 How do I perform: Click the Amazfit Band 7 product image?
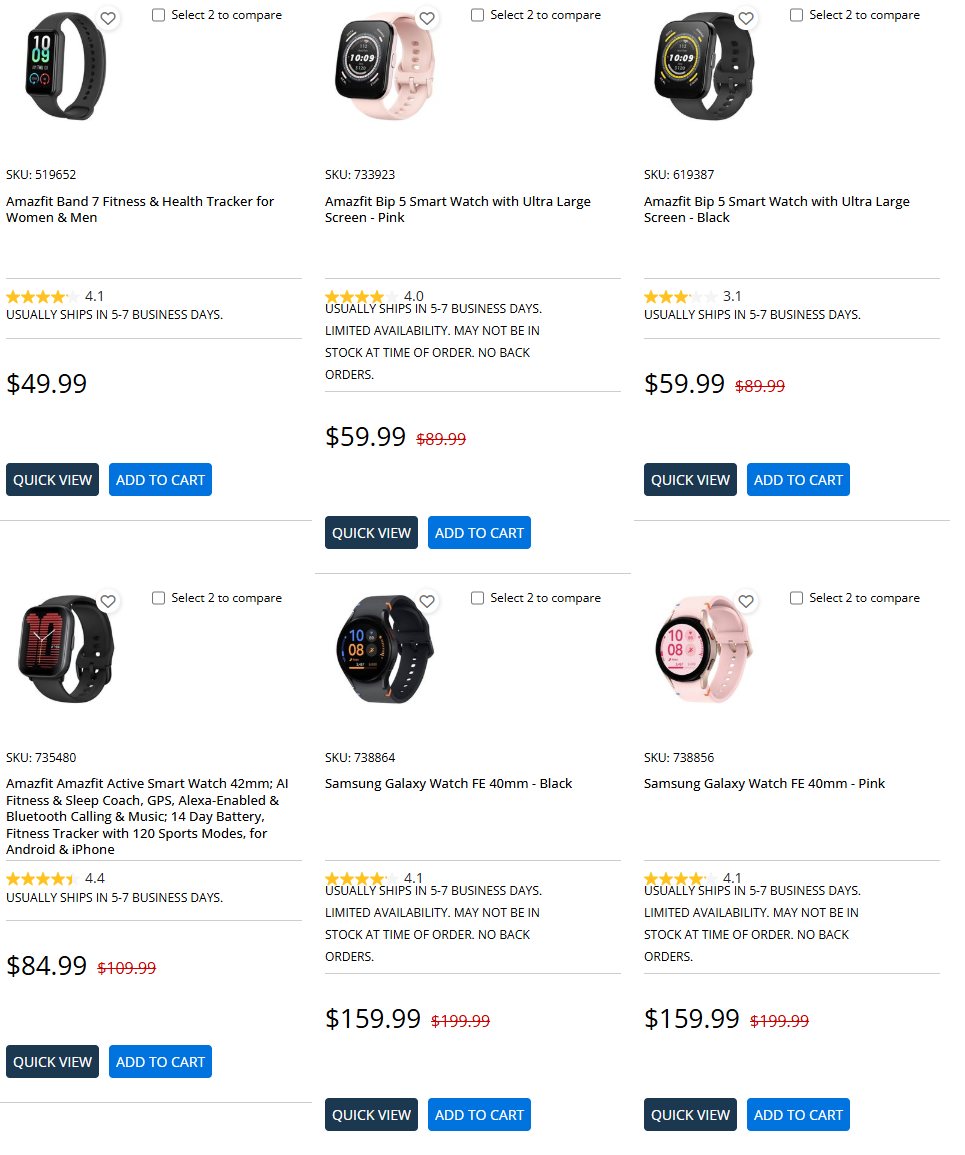[65, 65]
